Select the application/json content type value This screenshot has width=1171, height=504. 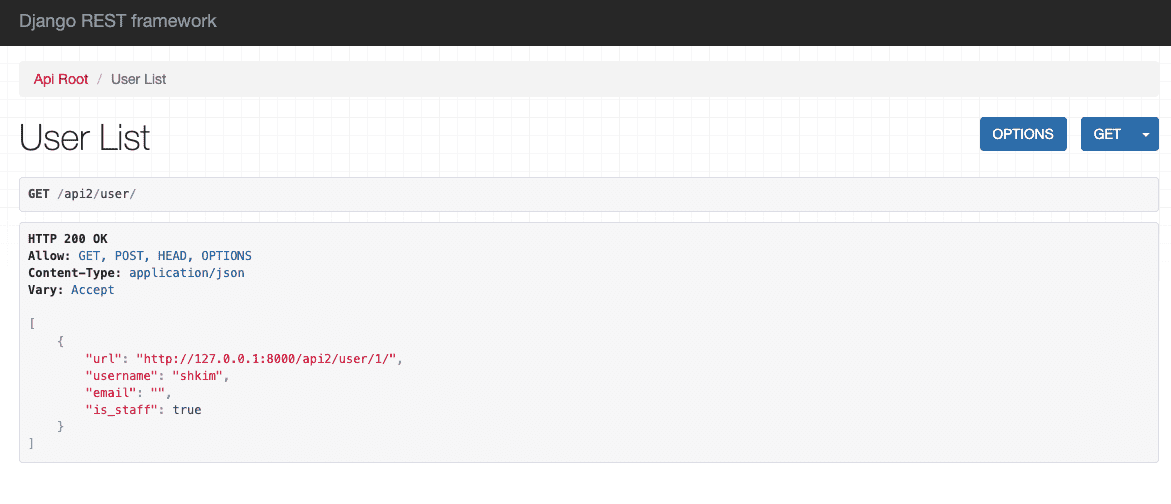187,273
